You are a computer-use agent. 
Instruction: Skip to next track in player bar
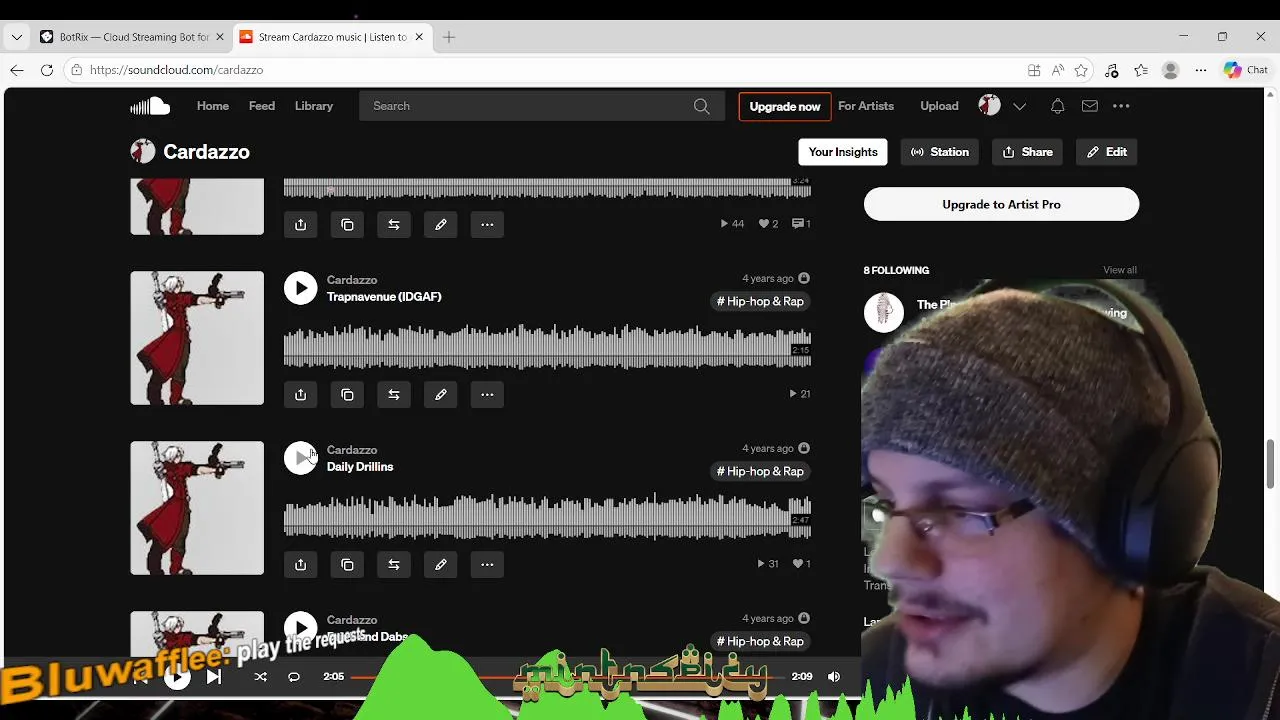[x=214, y=677]
